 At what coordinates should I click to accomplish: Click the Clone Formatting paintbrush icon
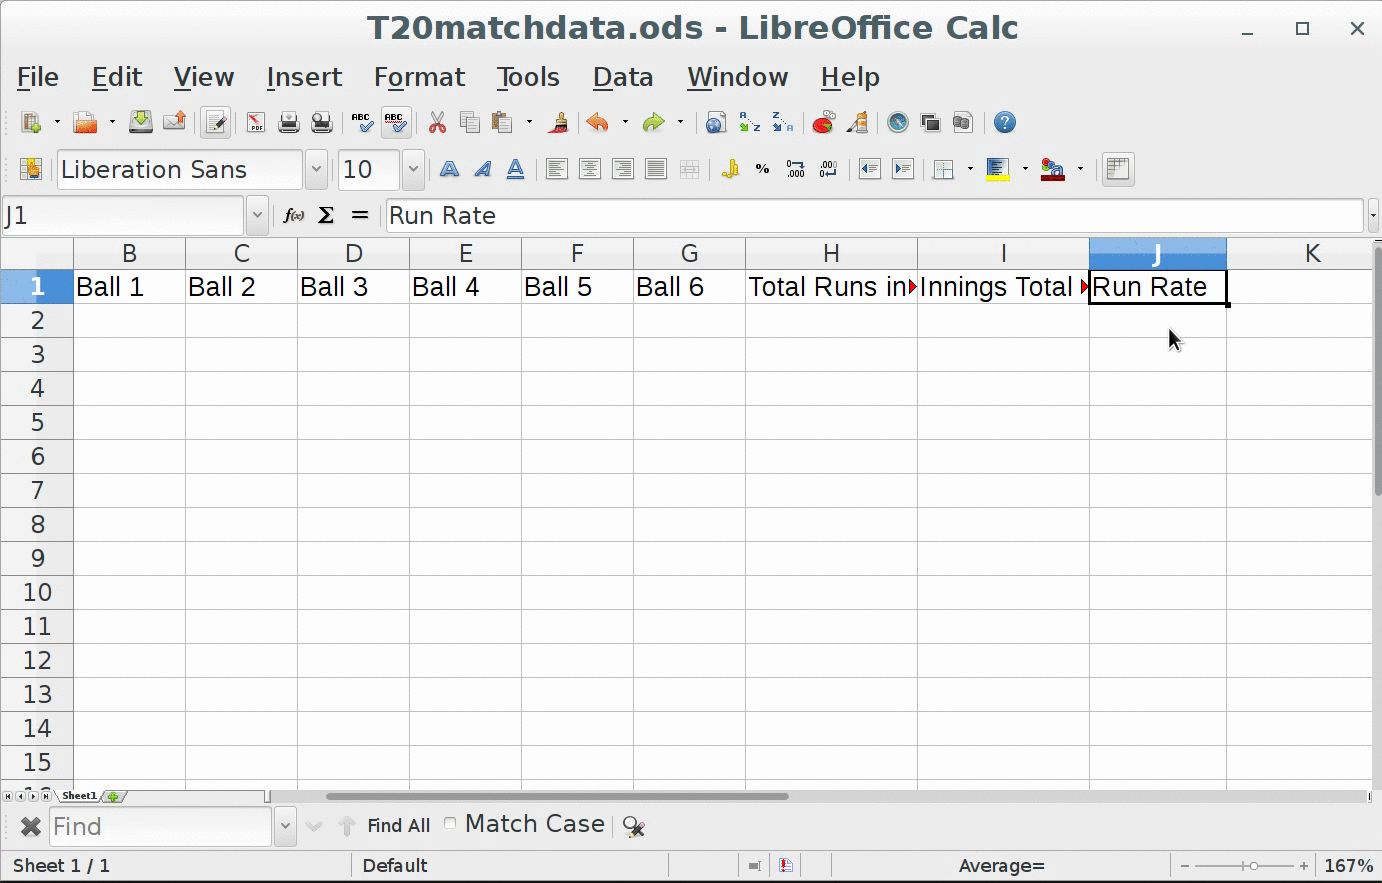pos(559,123)
